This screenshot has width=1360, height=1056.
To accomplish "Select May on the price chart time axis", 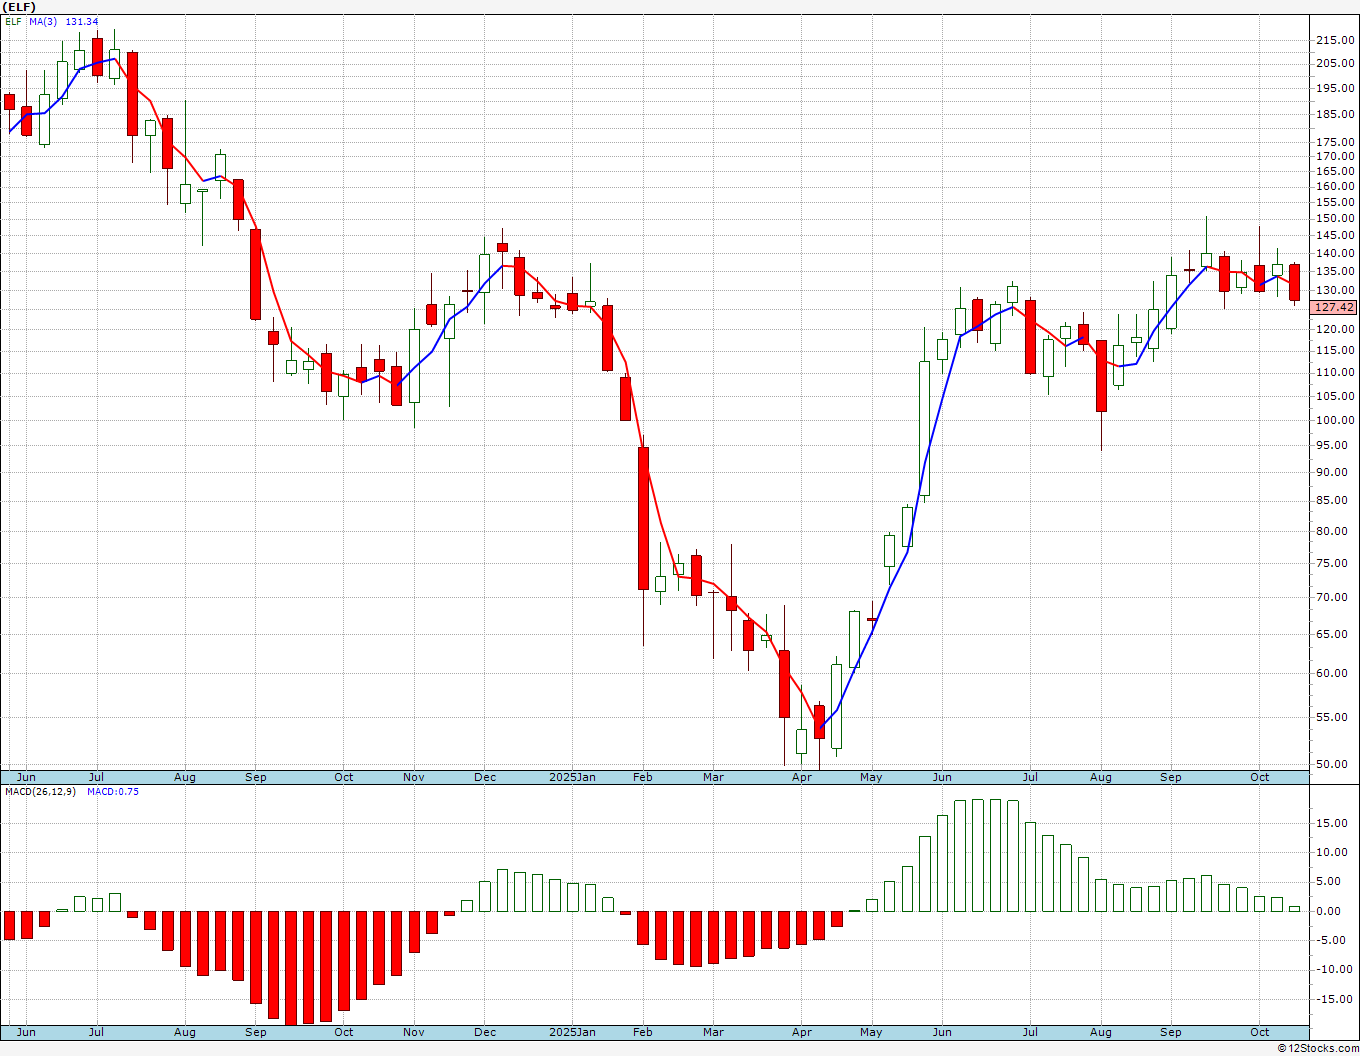I will pos(872,777).
